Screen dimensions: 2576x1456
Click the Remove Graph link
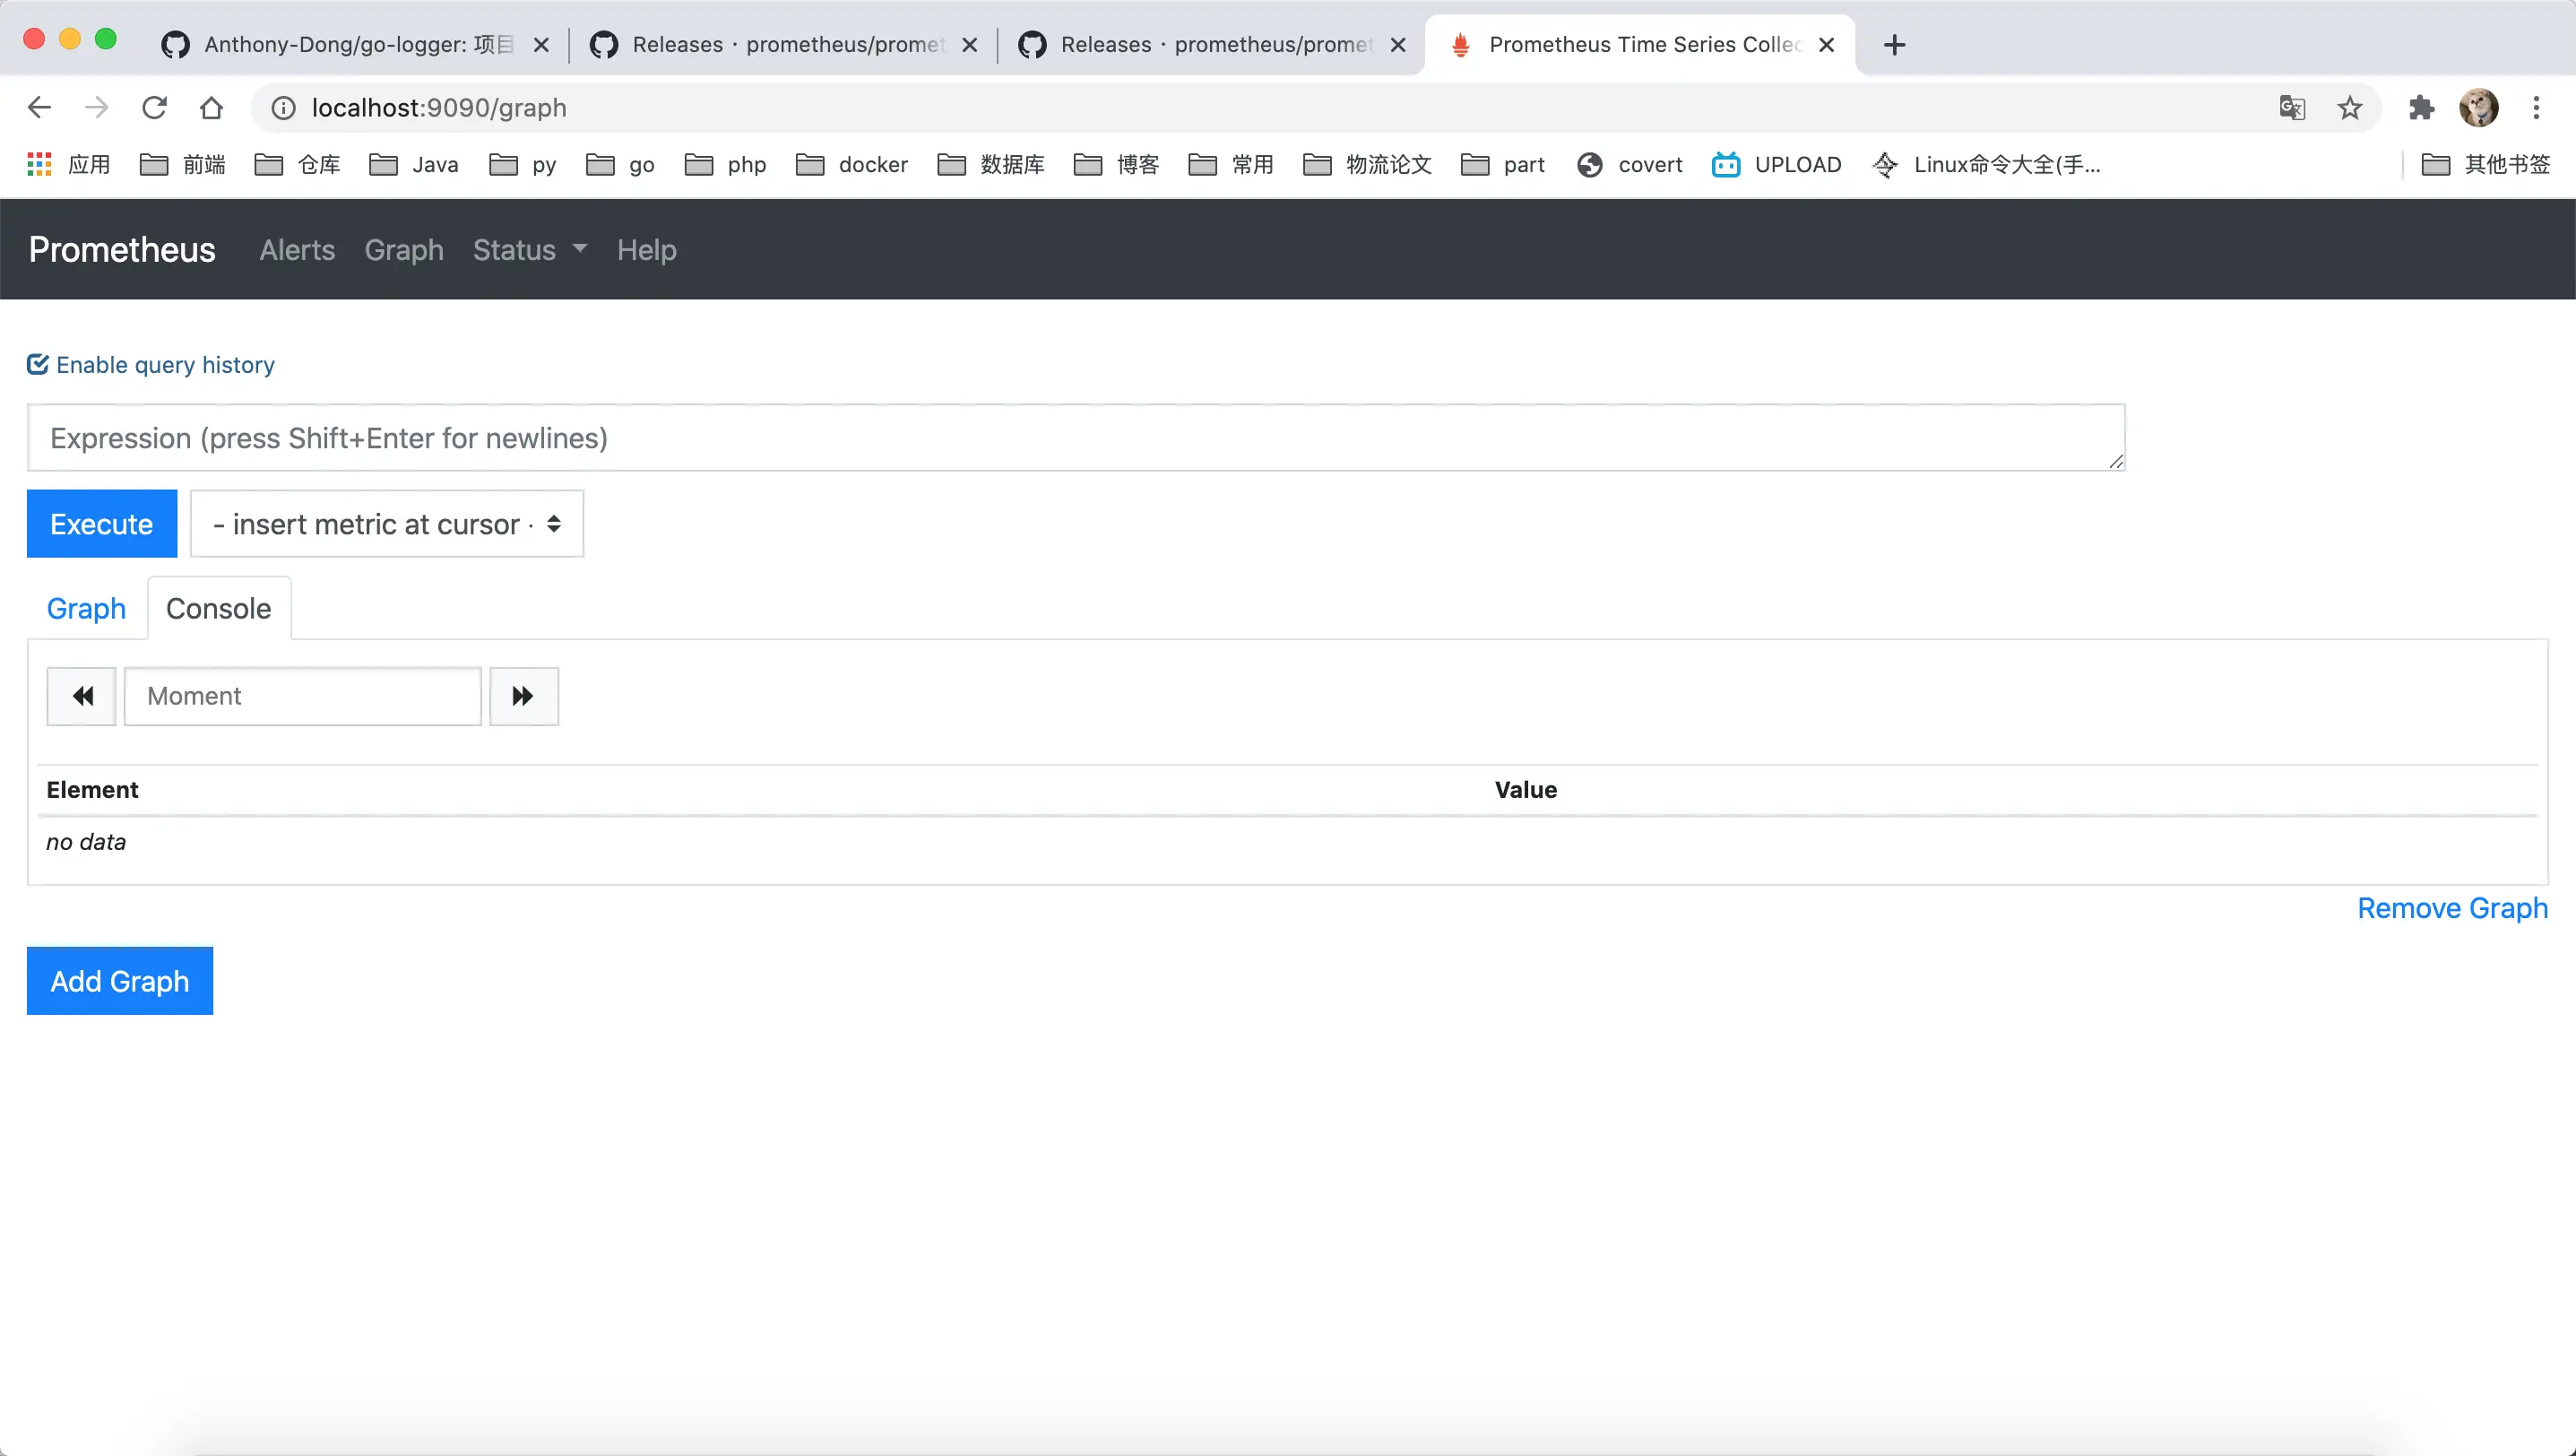(x=2451, y=907)
